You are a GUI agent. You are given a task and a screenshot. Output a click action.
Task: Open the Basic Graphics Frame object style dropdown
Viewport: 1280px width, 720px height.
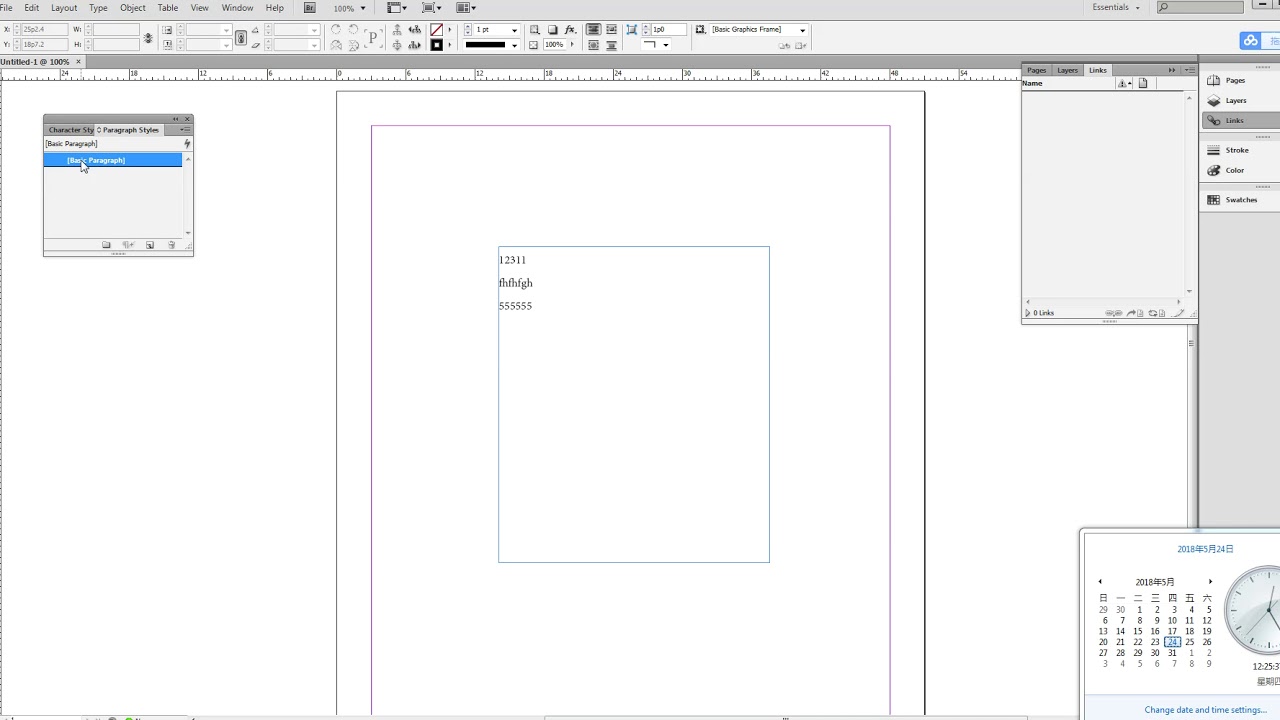(x=802, y=30)
